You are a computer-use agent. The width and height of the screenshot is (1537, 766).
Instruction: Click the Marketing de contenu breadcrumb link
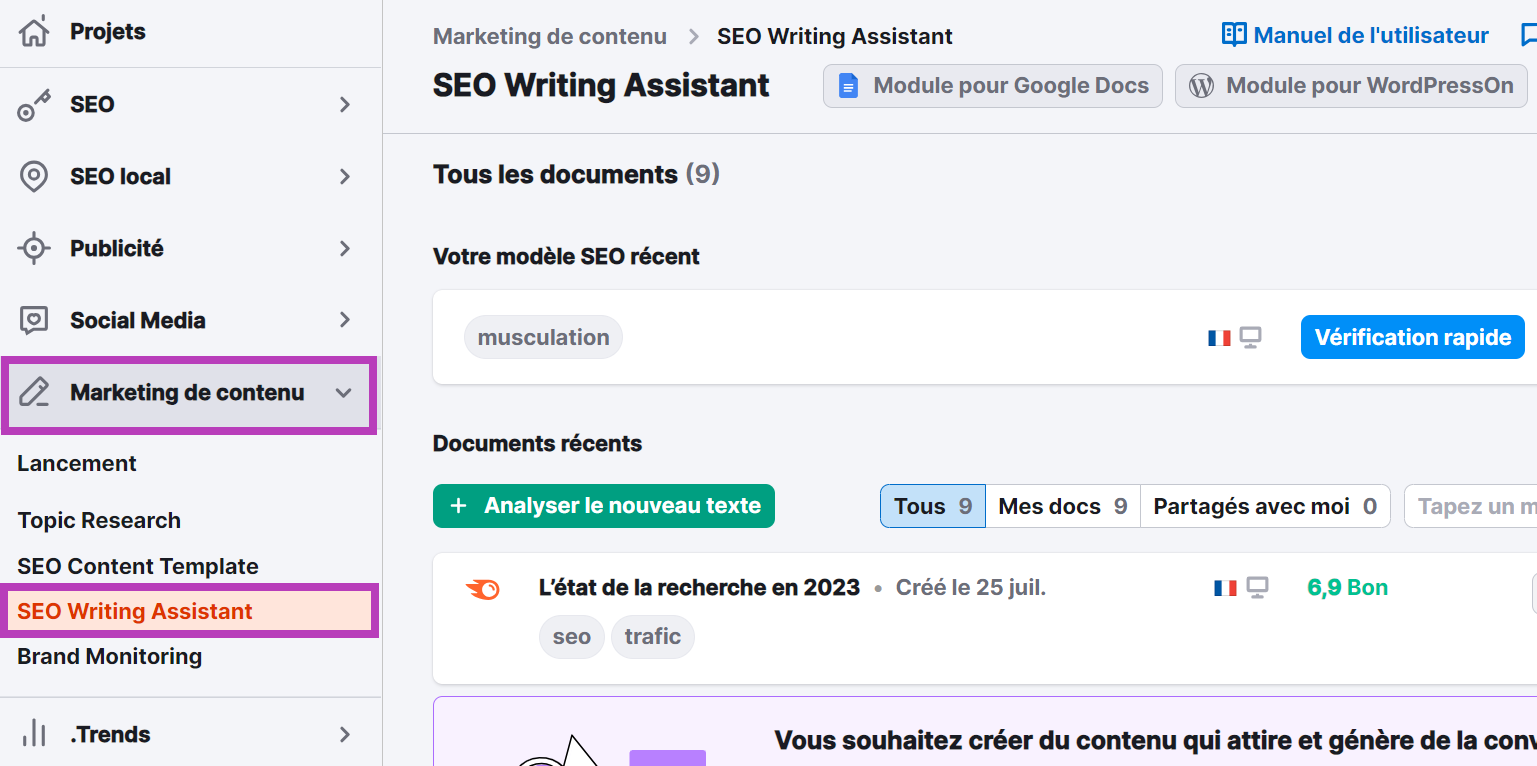(550, 37)
